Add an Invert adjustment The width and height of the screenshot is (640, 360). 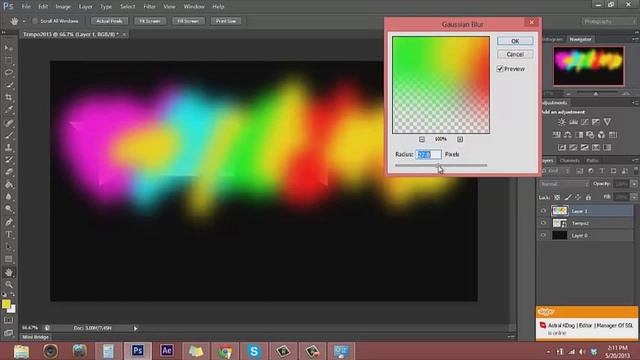click(x=562, y=147)
